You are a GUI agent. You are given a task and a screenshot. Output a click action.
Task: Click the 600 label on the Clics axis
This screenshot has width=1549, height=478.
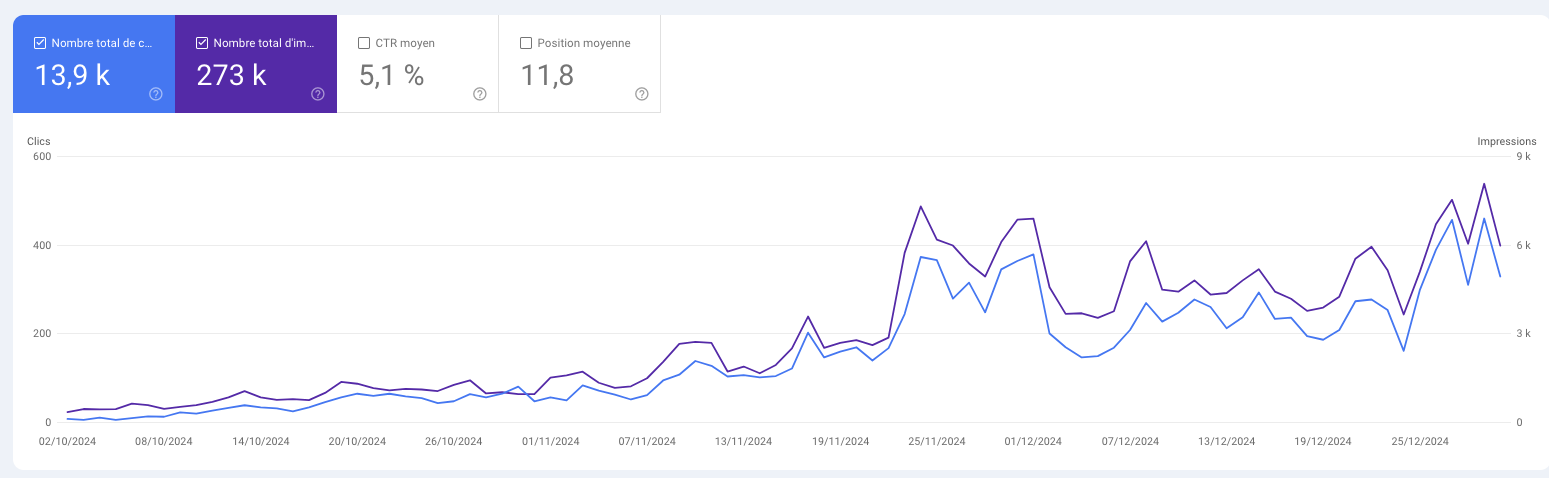pos(42,157)
